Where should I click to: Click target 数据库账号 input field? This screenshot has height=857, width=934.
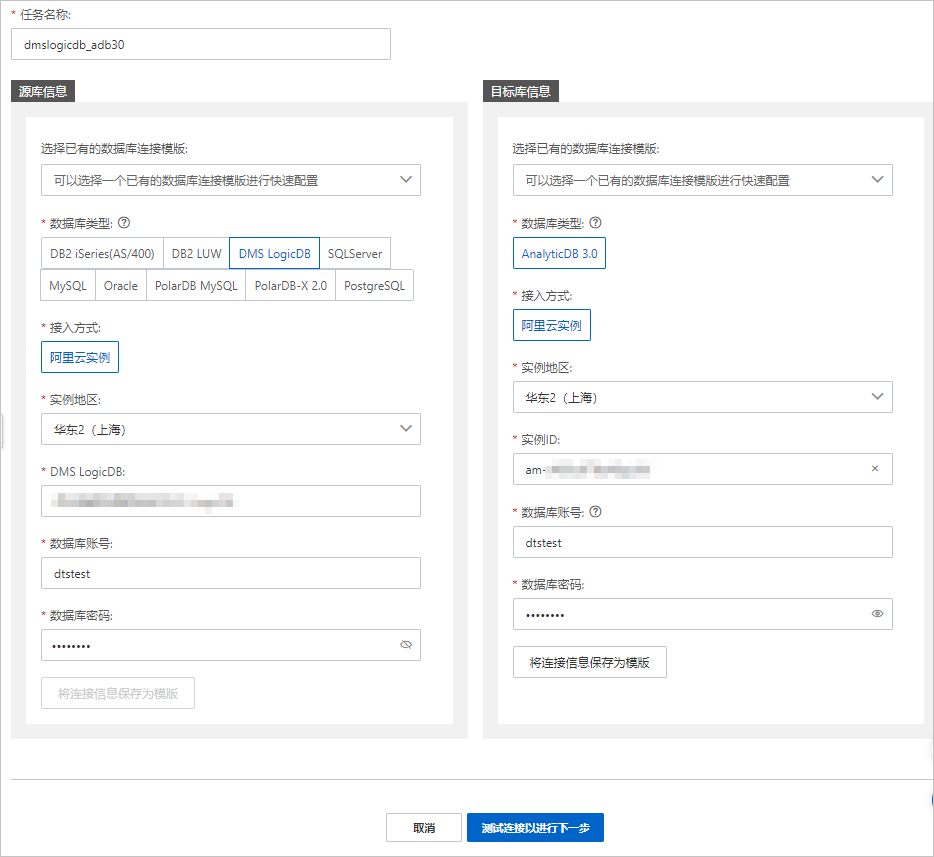point(703,542)
